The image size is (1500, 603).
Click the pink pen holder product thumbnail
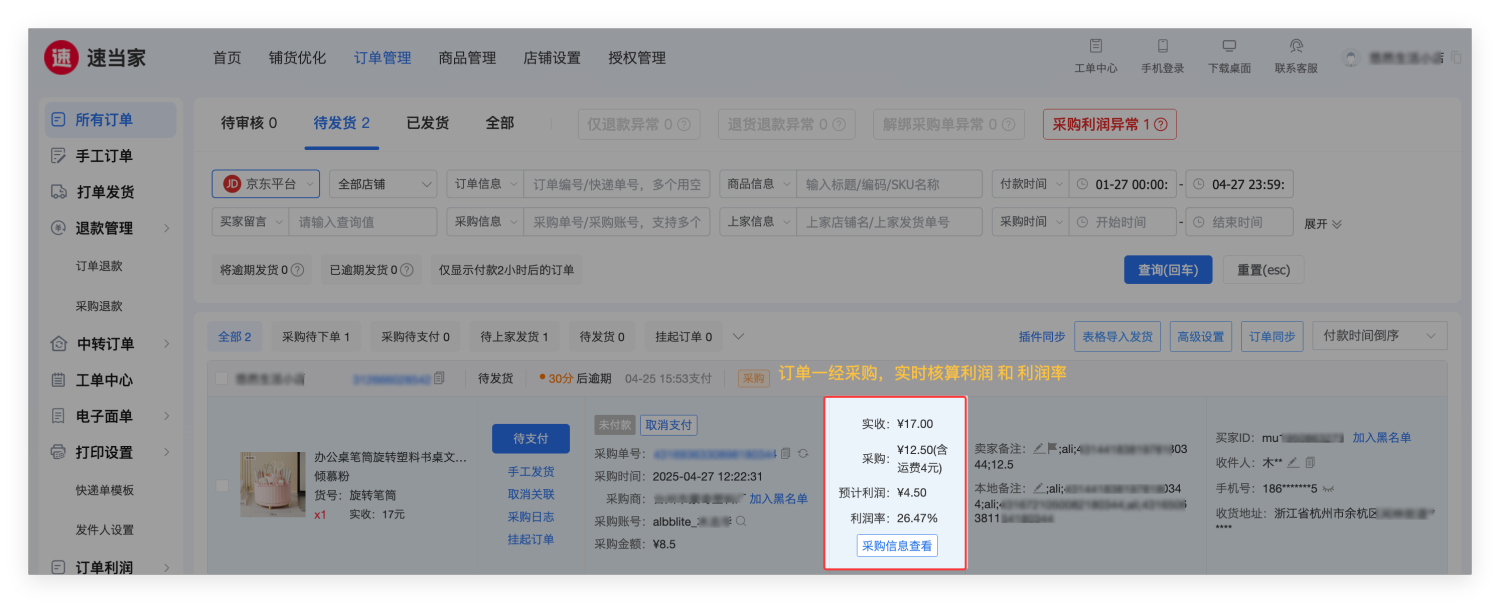(x=272, y=484)
